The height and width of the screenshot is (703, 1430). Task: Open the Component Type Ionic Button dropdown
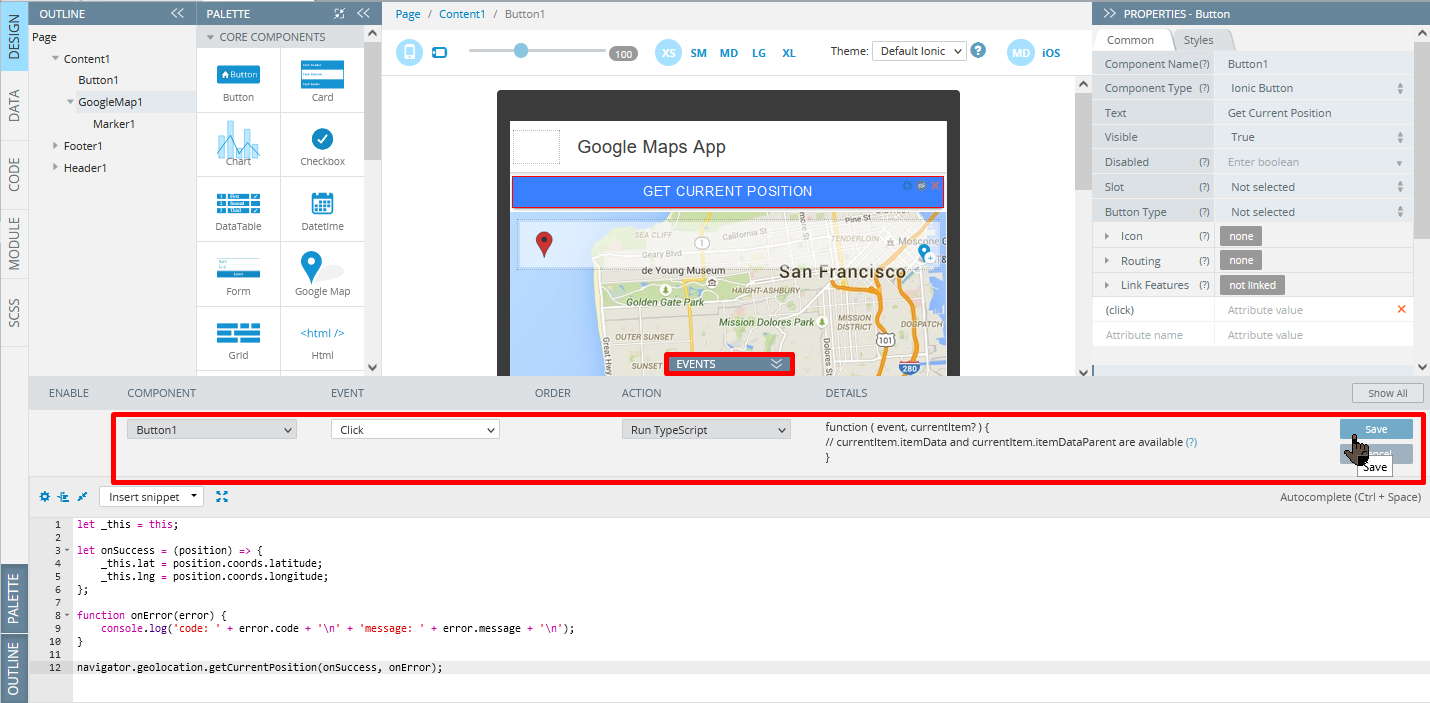[1314, 88]
